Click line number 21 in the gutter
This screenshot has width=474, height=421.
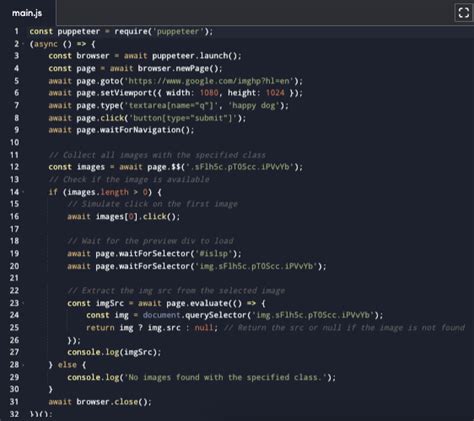point(14,278)
